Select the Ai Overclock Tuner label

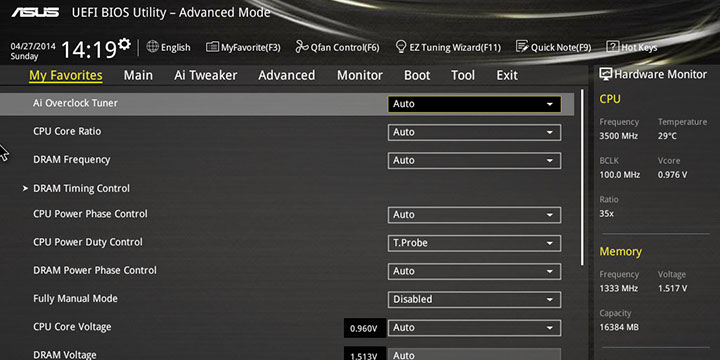point(75,103)
